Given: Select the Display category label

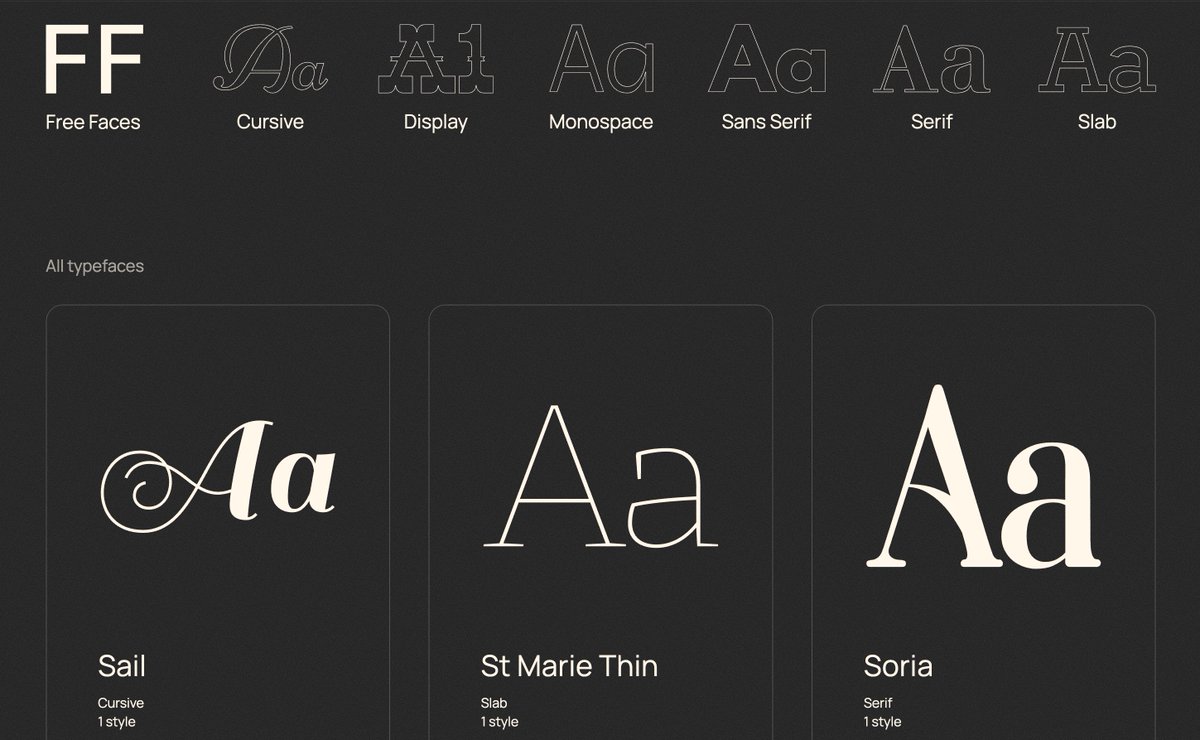Looking at the screenshot, I should point(435,122).
